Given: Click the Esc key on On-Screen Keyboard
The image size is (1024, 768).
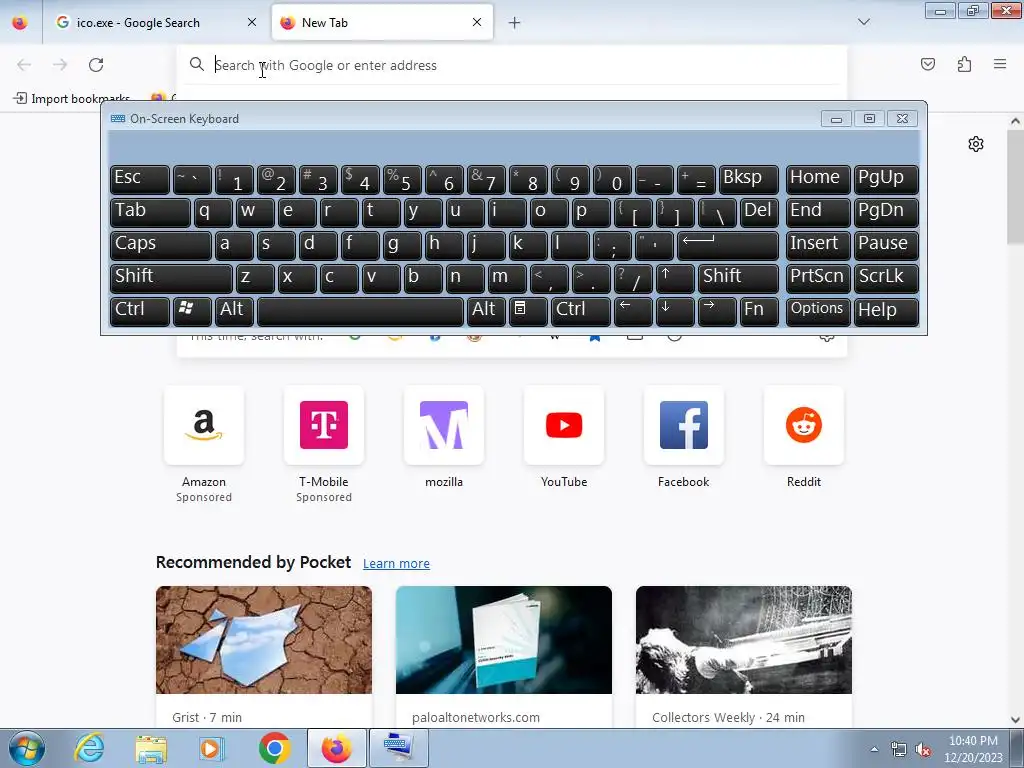Looking at the screenshot, I should pos(140,179).
